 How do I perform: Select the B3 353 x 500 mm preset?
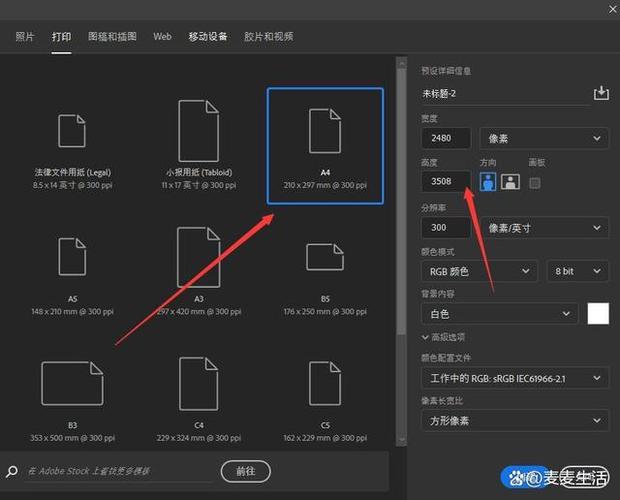(x=72, y=401)
